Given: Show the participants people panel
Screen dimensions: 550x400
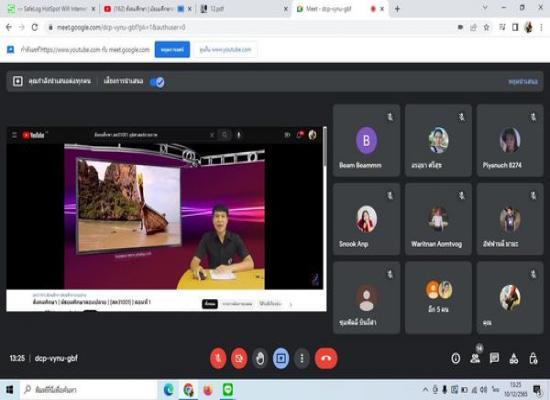Looking at the screenshot, I should coord(475,358).
